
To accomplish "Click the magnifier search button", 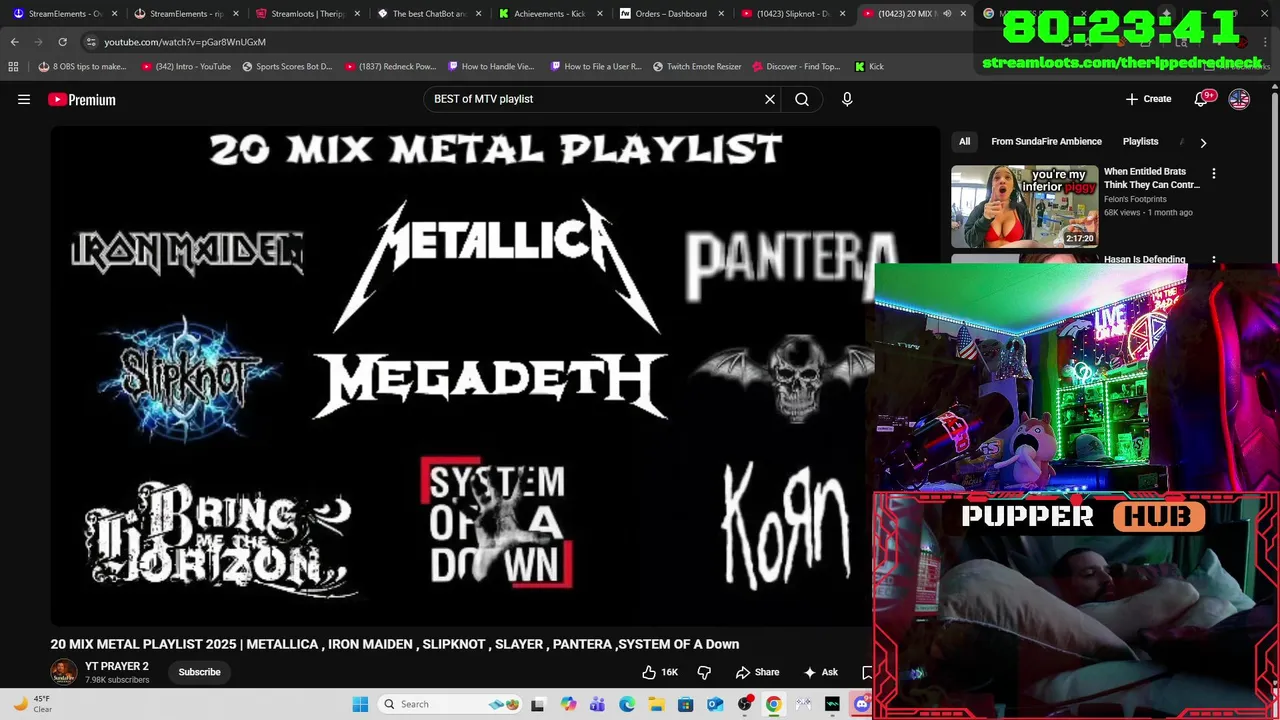I will [x=802, y=99].
